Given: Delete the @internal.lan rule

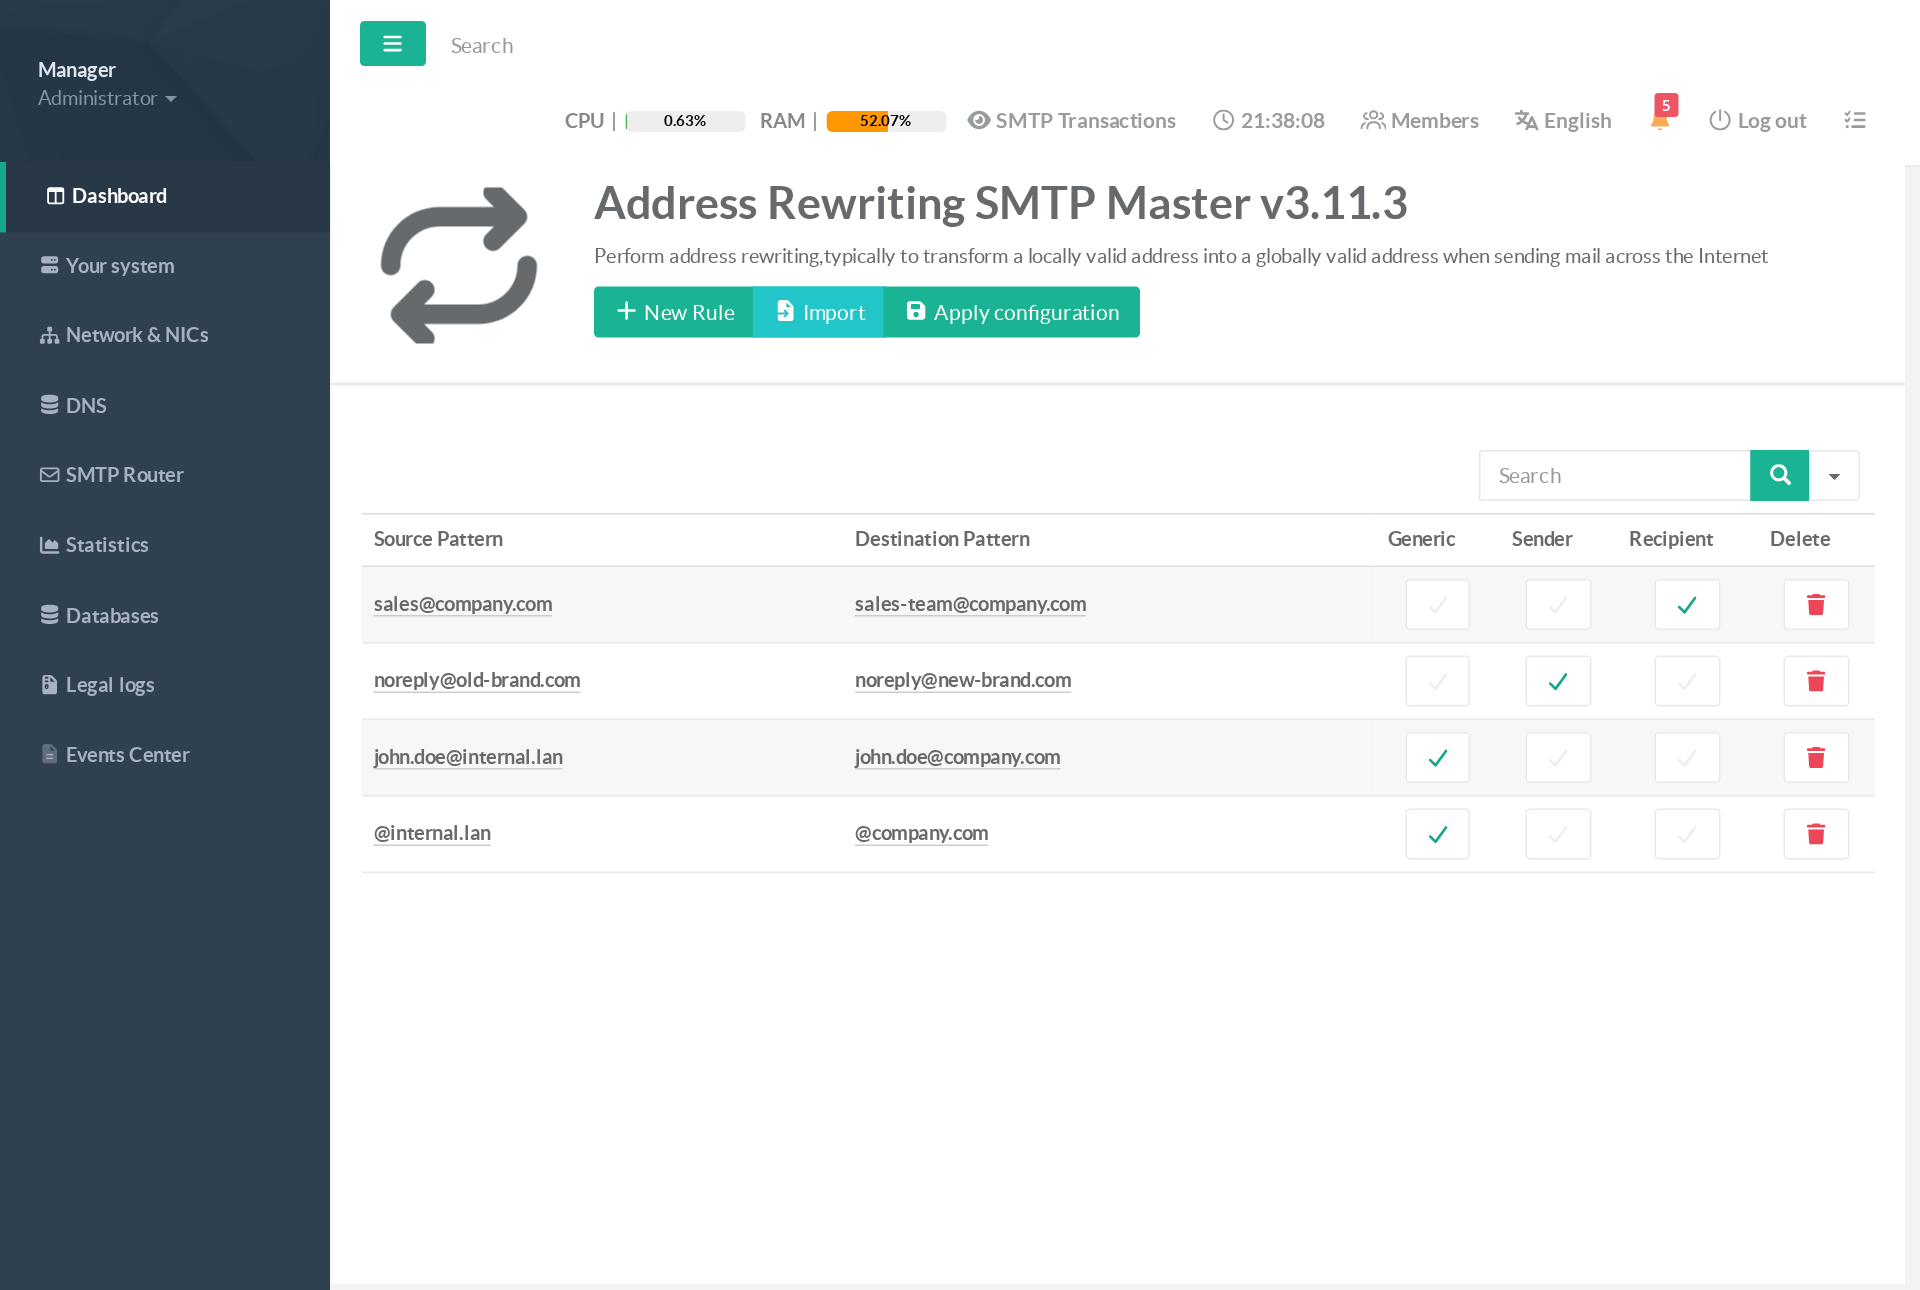Looking at the screenshot, I should tap(1816, 834).
